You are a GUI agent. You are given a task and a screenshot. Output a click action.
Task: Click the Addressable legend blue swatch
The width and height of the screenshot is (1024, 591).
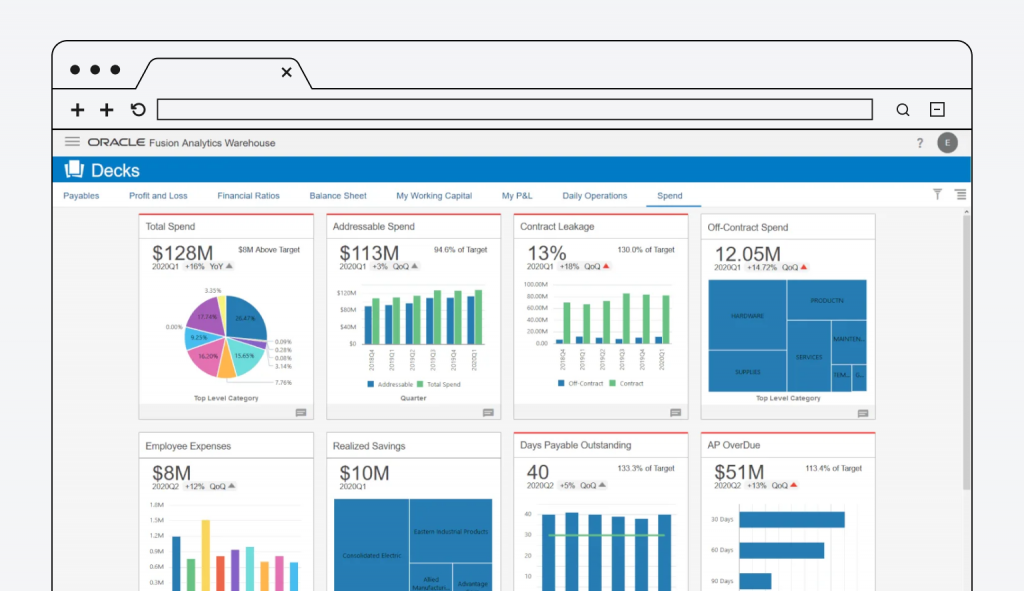pos(371,384)
